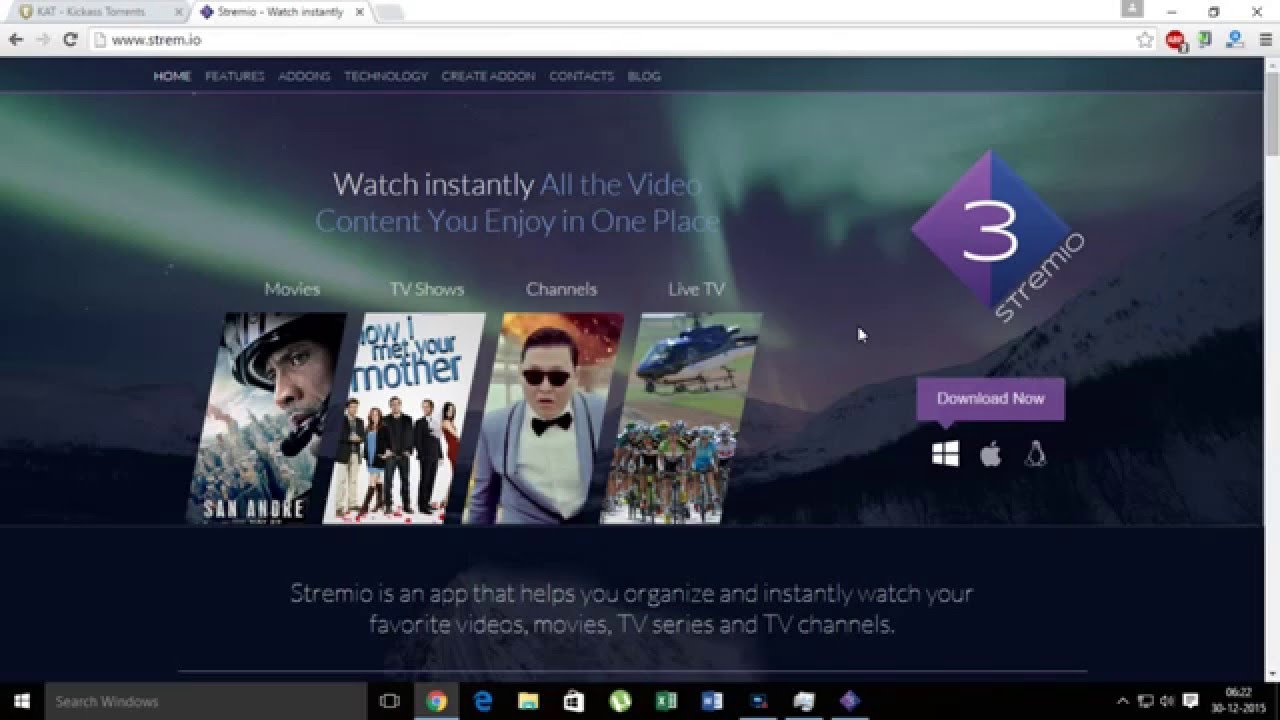Open the BLOG navigation item
This screenshot has height=720, width=1280.
644,76
